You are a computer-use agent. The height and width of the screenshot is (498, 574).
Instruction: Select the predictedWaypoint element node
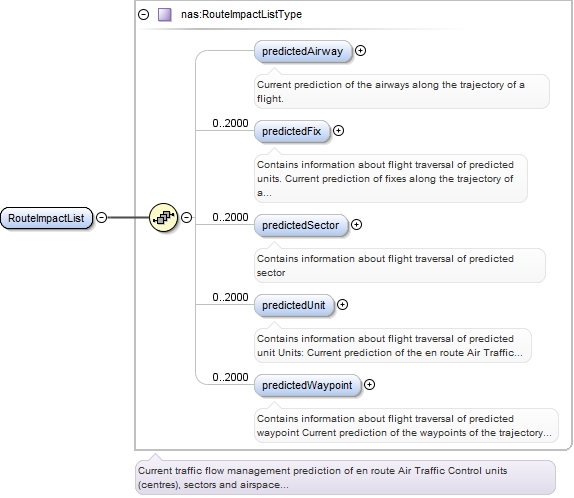[308, 385]
